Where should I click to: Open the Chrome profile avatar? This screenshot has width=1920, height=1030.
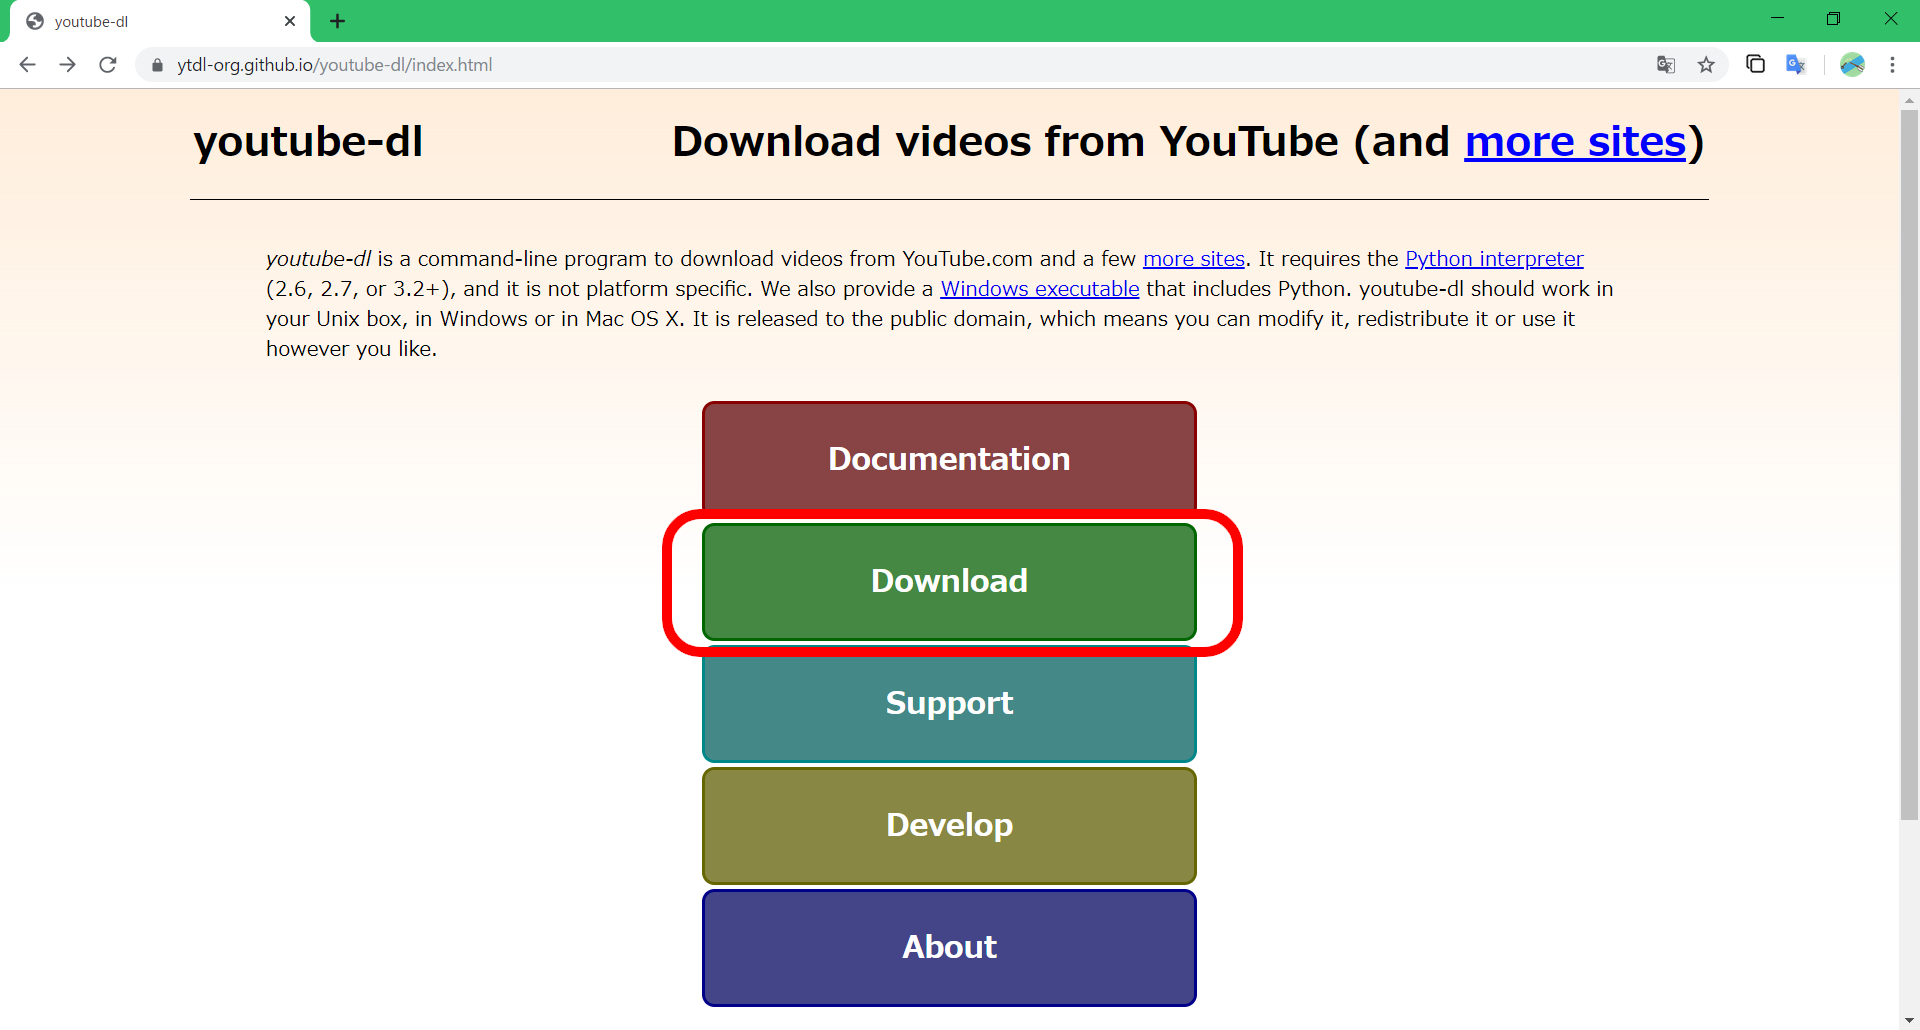coord(1852,64)
